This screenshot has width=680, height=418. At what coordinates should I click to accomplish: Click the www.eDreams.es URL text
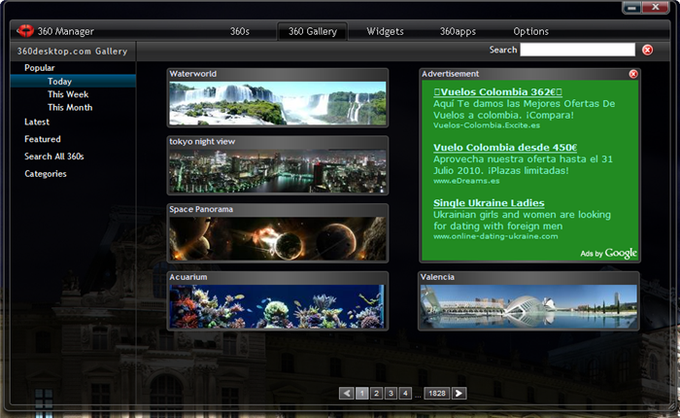(467, 181)
